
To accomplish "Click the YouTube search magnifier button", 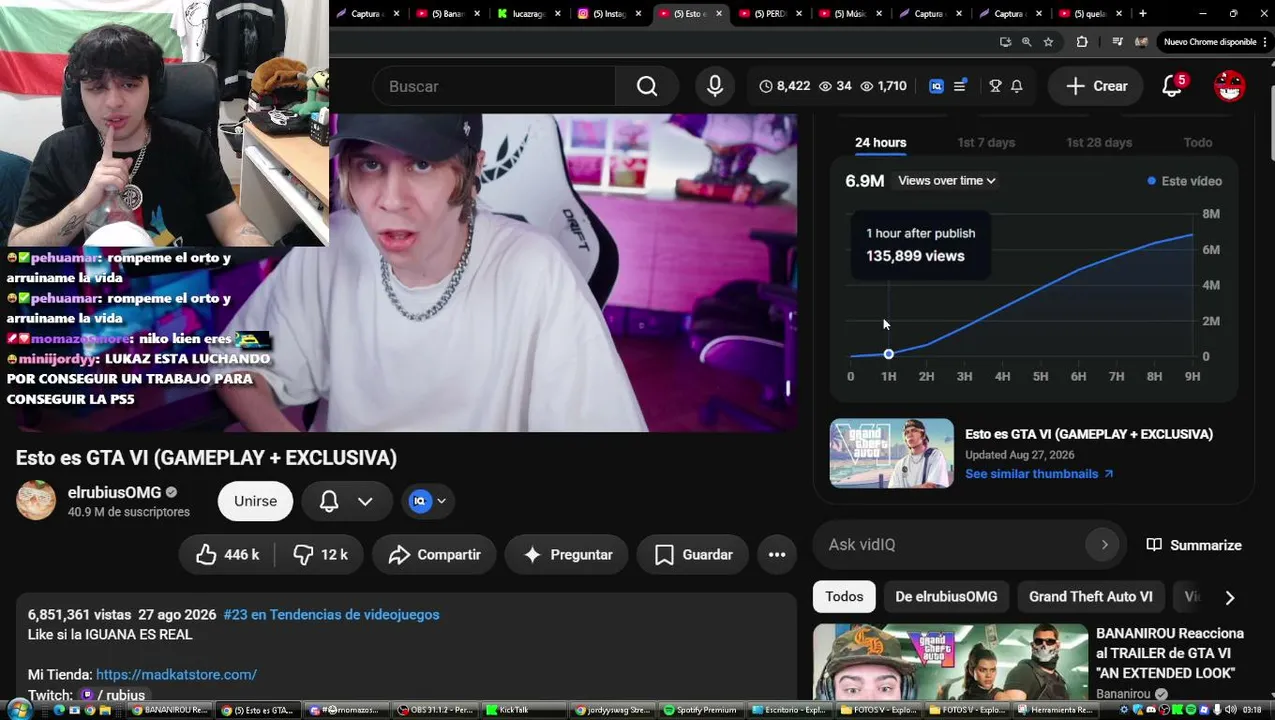I will pyautogui.click(x=647, y=86).
